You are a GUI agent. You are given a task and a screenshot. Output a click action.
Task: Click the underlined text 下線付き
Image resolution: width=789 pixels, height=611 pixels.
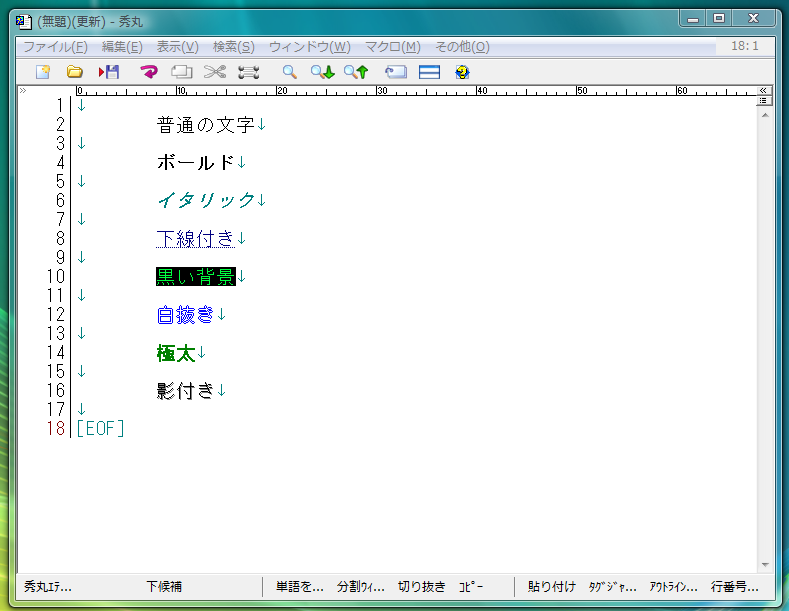point(196,239)
